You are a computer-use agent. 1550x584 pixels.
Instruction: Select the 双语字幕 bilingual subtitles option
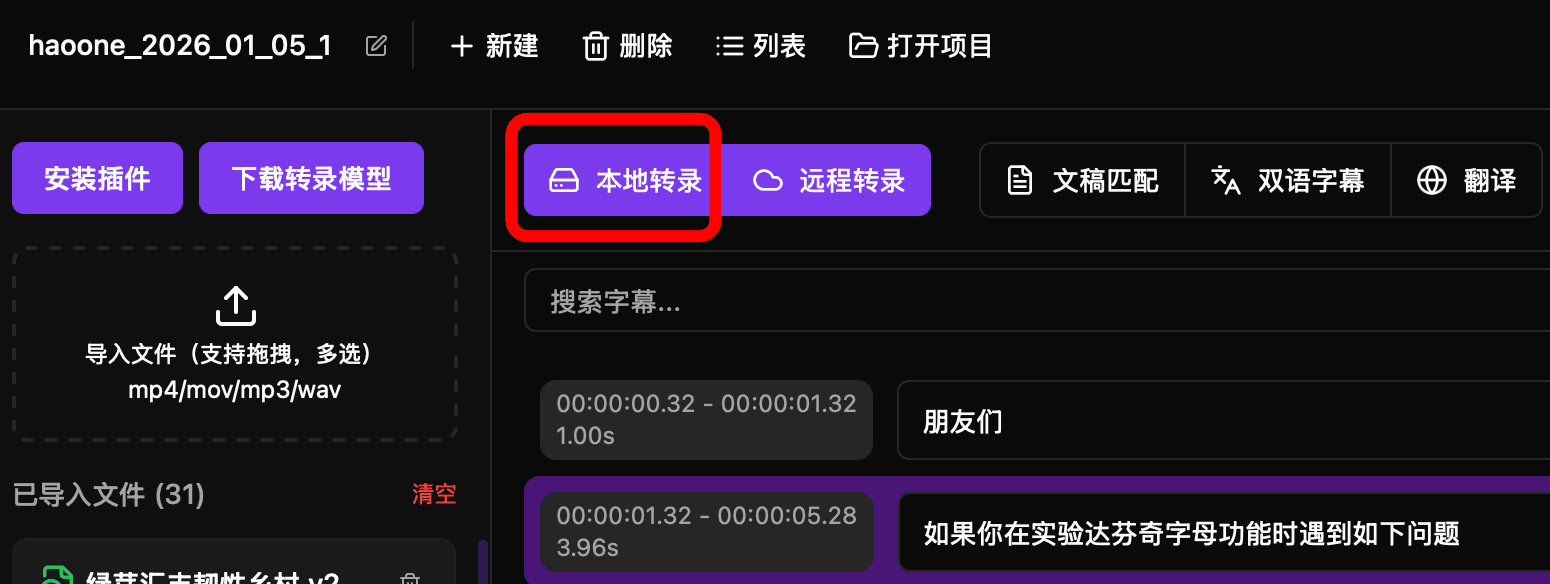[x=1288, y=180]
